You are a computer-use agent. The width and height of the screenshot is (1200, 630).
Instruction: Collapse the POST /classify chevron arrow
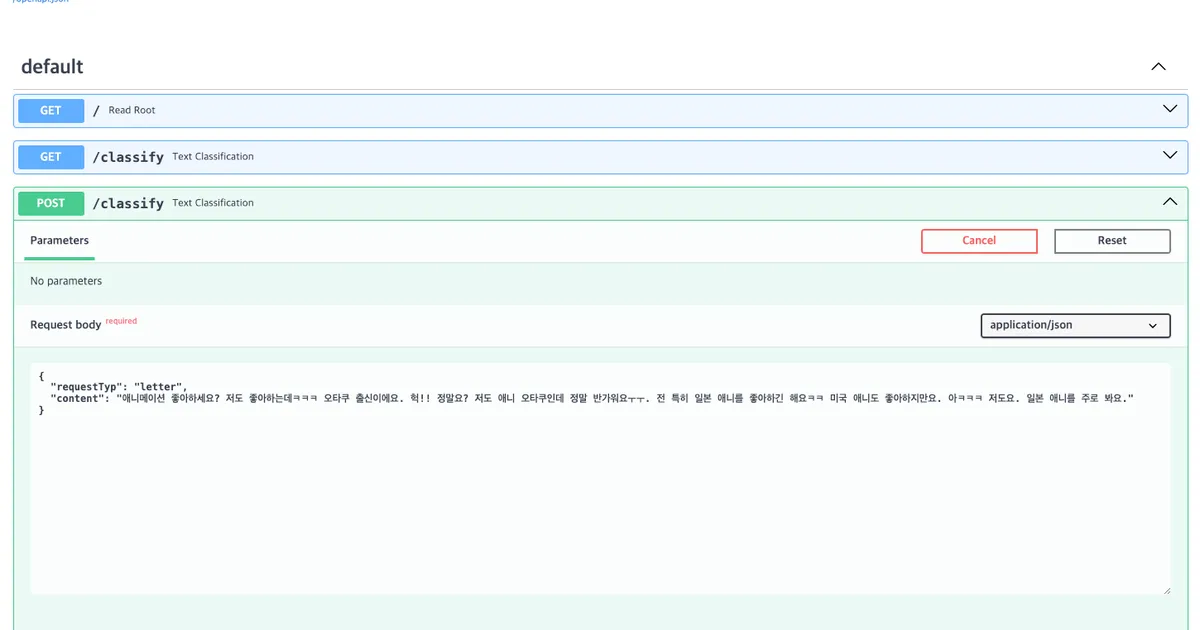[1170, 201]
